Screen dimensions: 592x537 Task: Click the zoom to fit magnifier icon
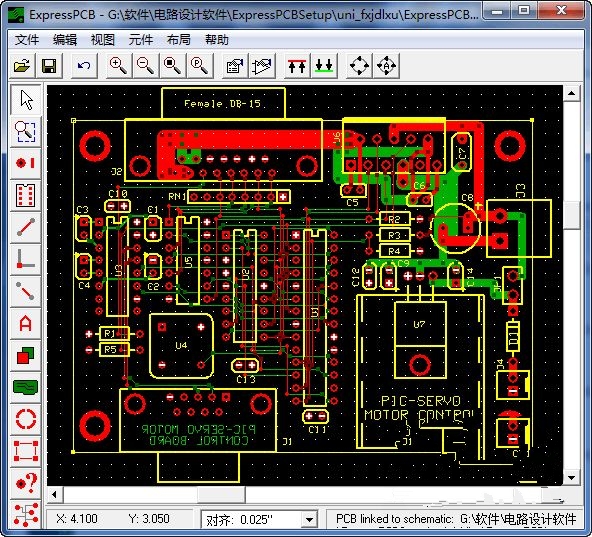click(173, 66)
